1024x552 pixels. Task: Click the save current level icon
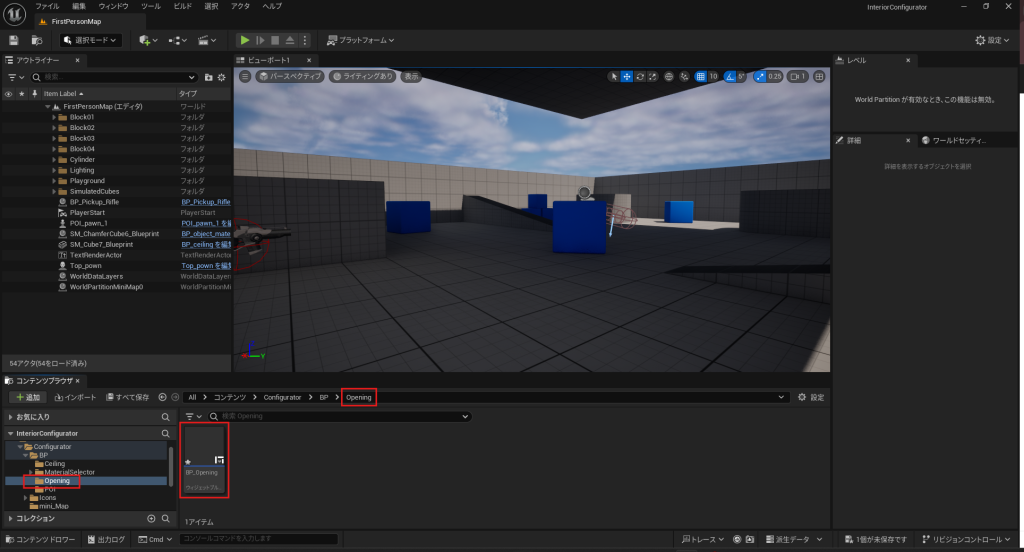coord(14,40)
